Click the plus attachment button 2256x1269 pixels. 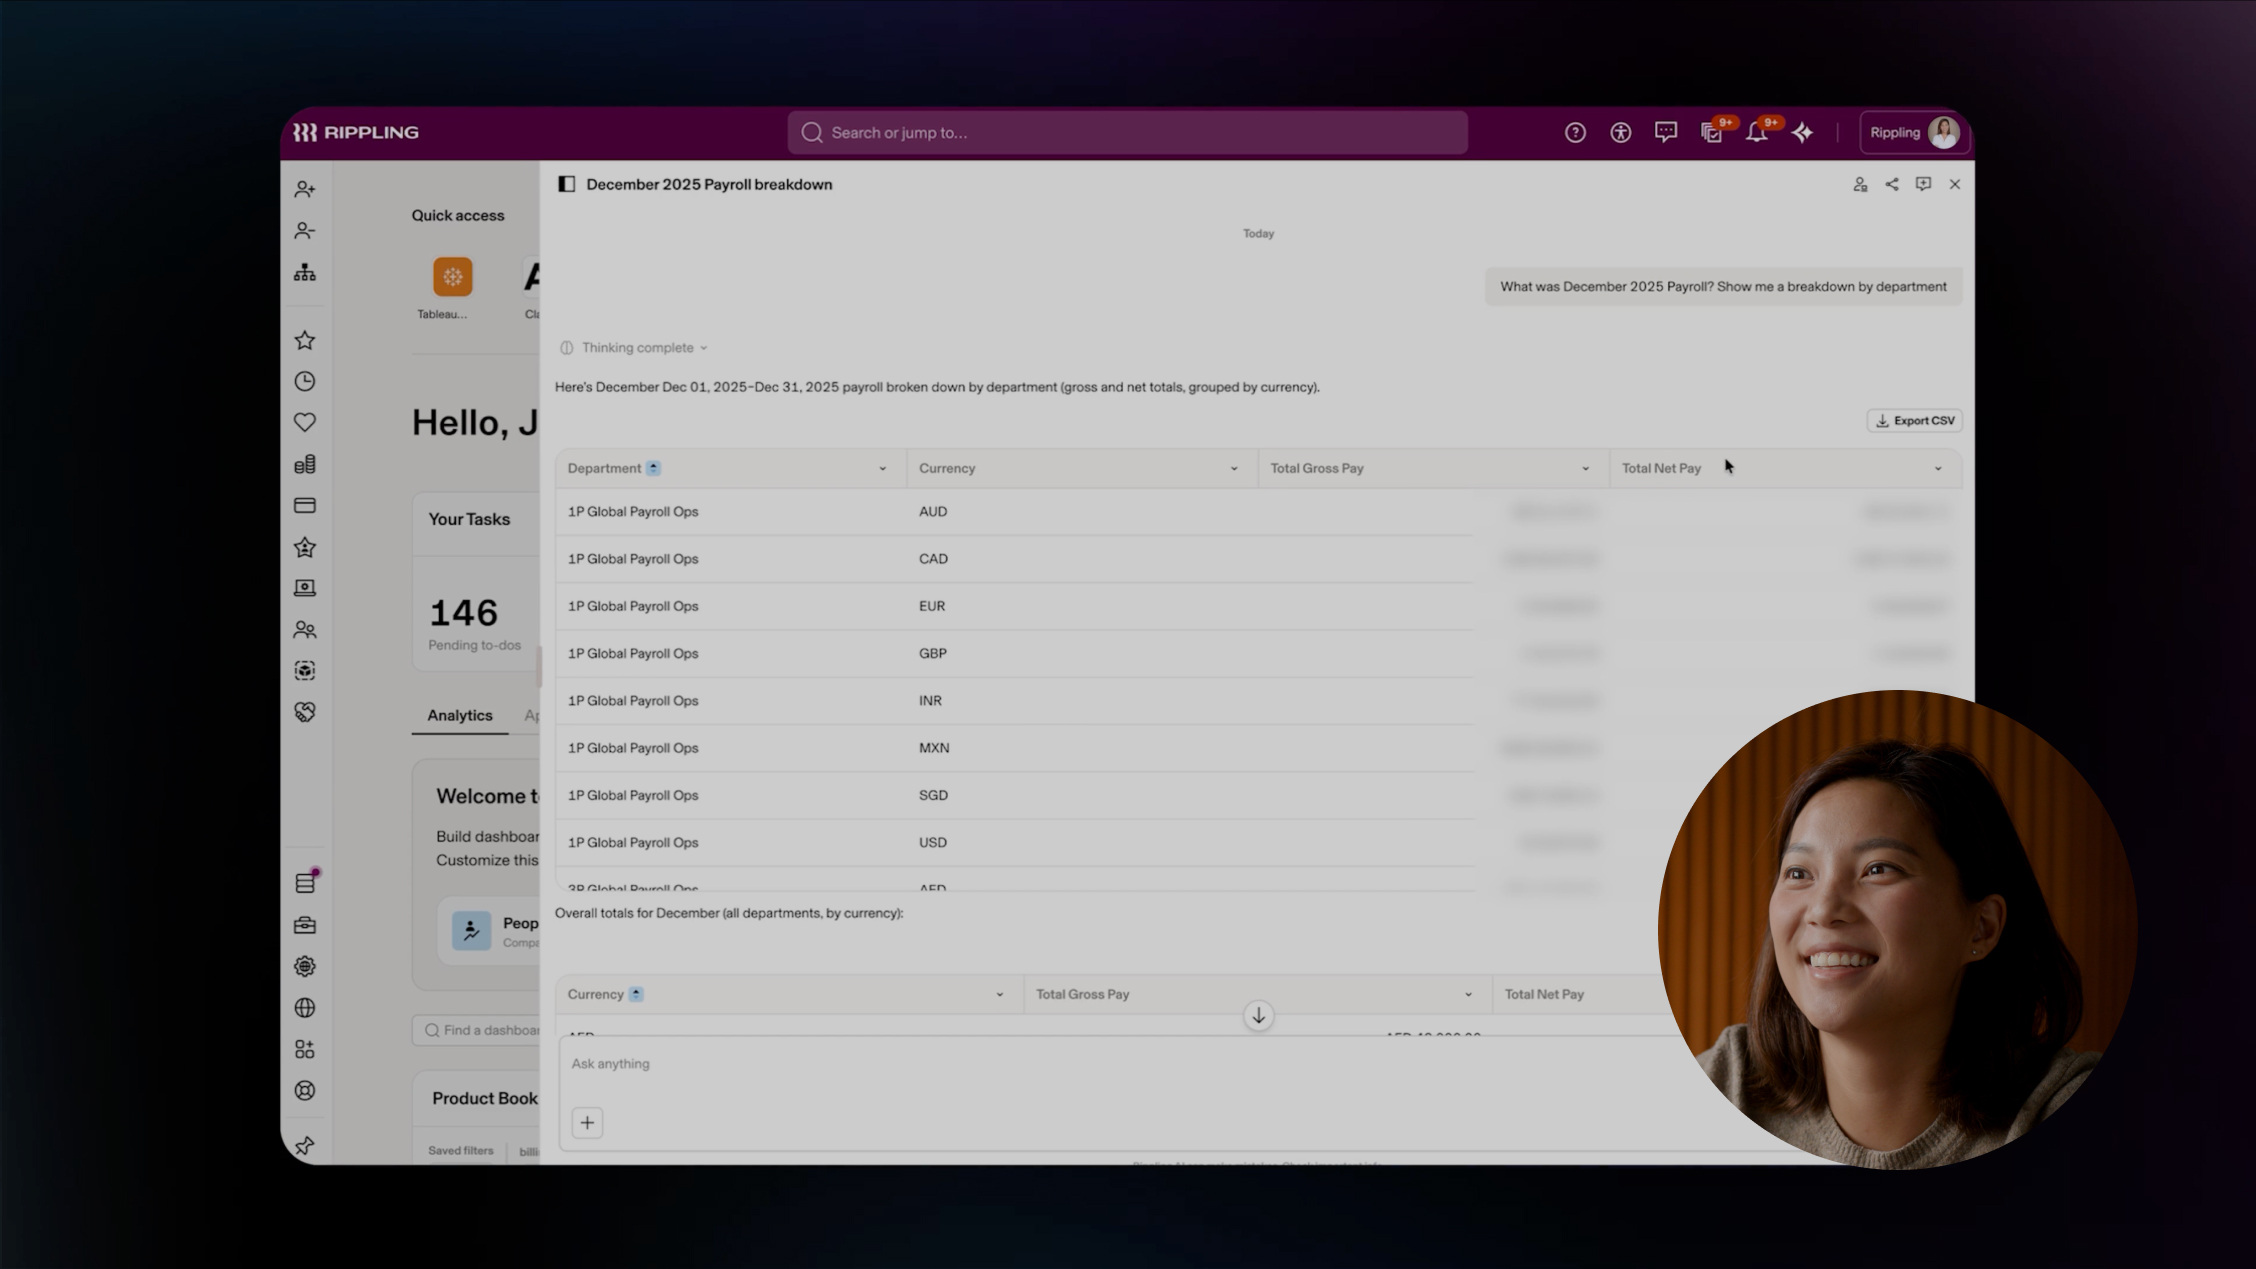(587, 1122)
